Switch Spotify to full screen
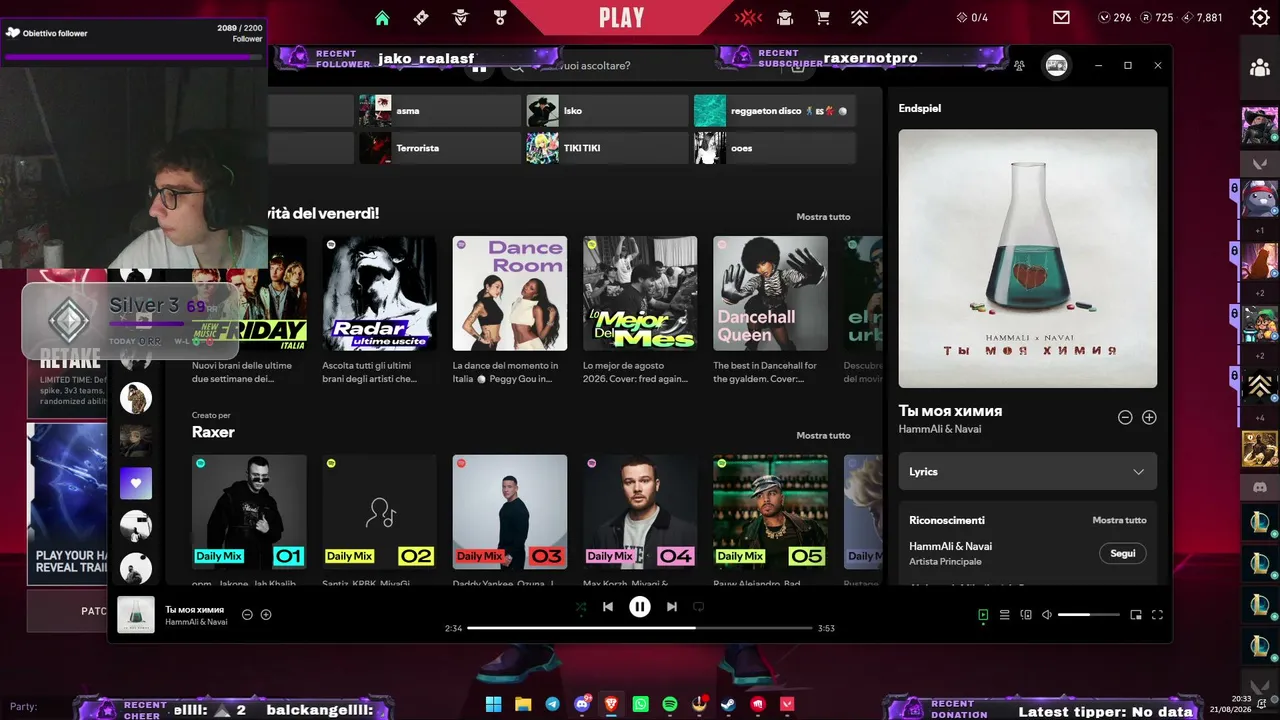Image resolution: width=1280 pixels, height=720 pixels. point(1158,615)
